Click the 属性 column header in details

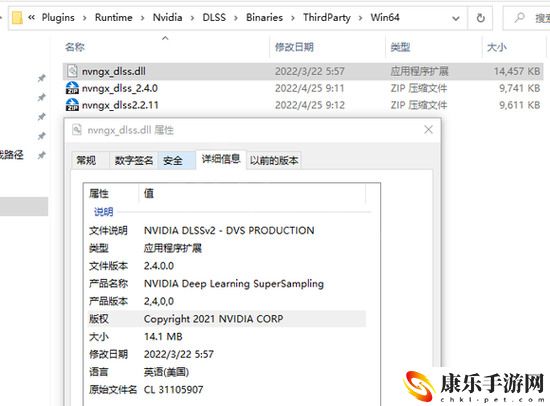(x=99, y=193)
